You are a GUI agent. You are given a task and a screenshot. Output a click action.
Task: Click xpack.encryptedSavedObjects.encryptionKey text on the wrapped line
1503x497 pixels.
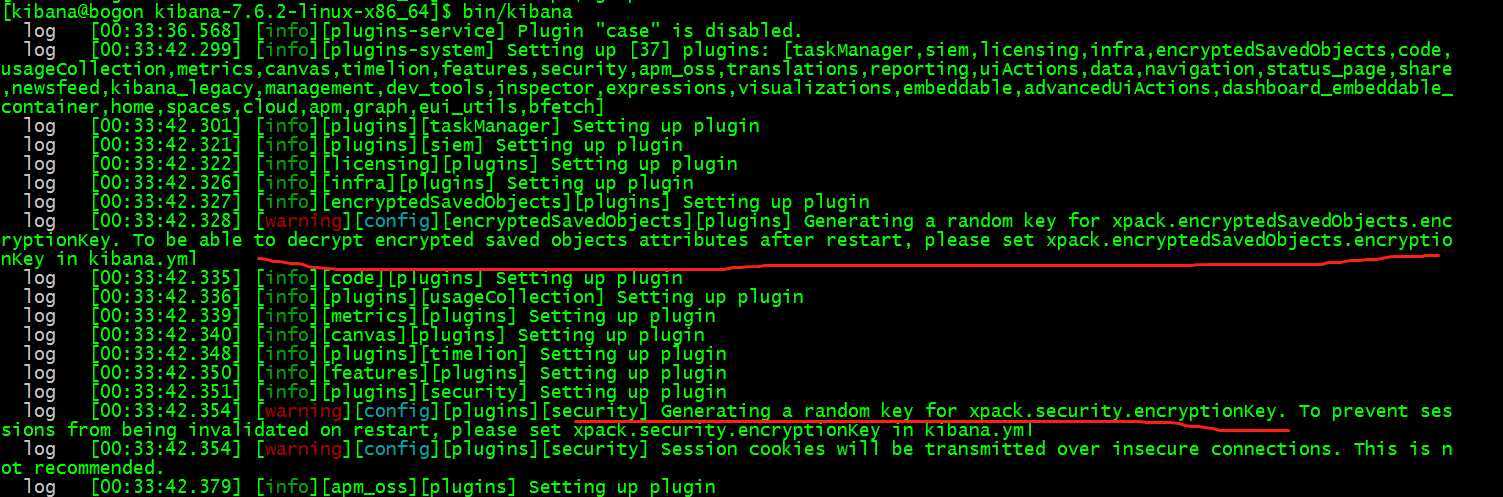1249,240
